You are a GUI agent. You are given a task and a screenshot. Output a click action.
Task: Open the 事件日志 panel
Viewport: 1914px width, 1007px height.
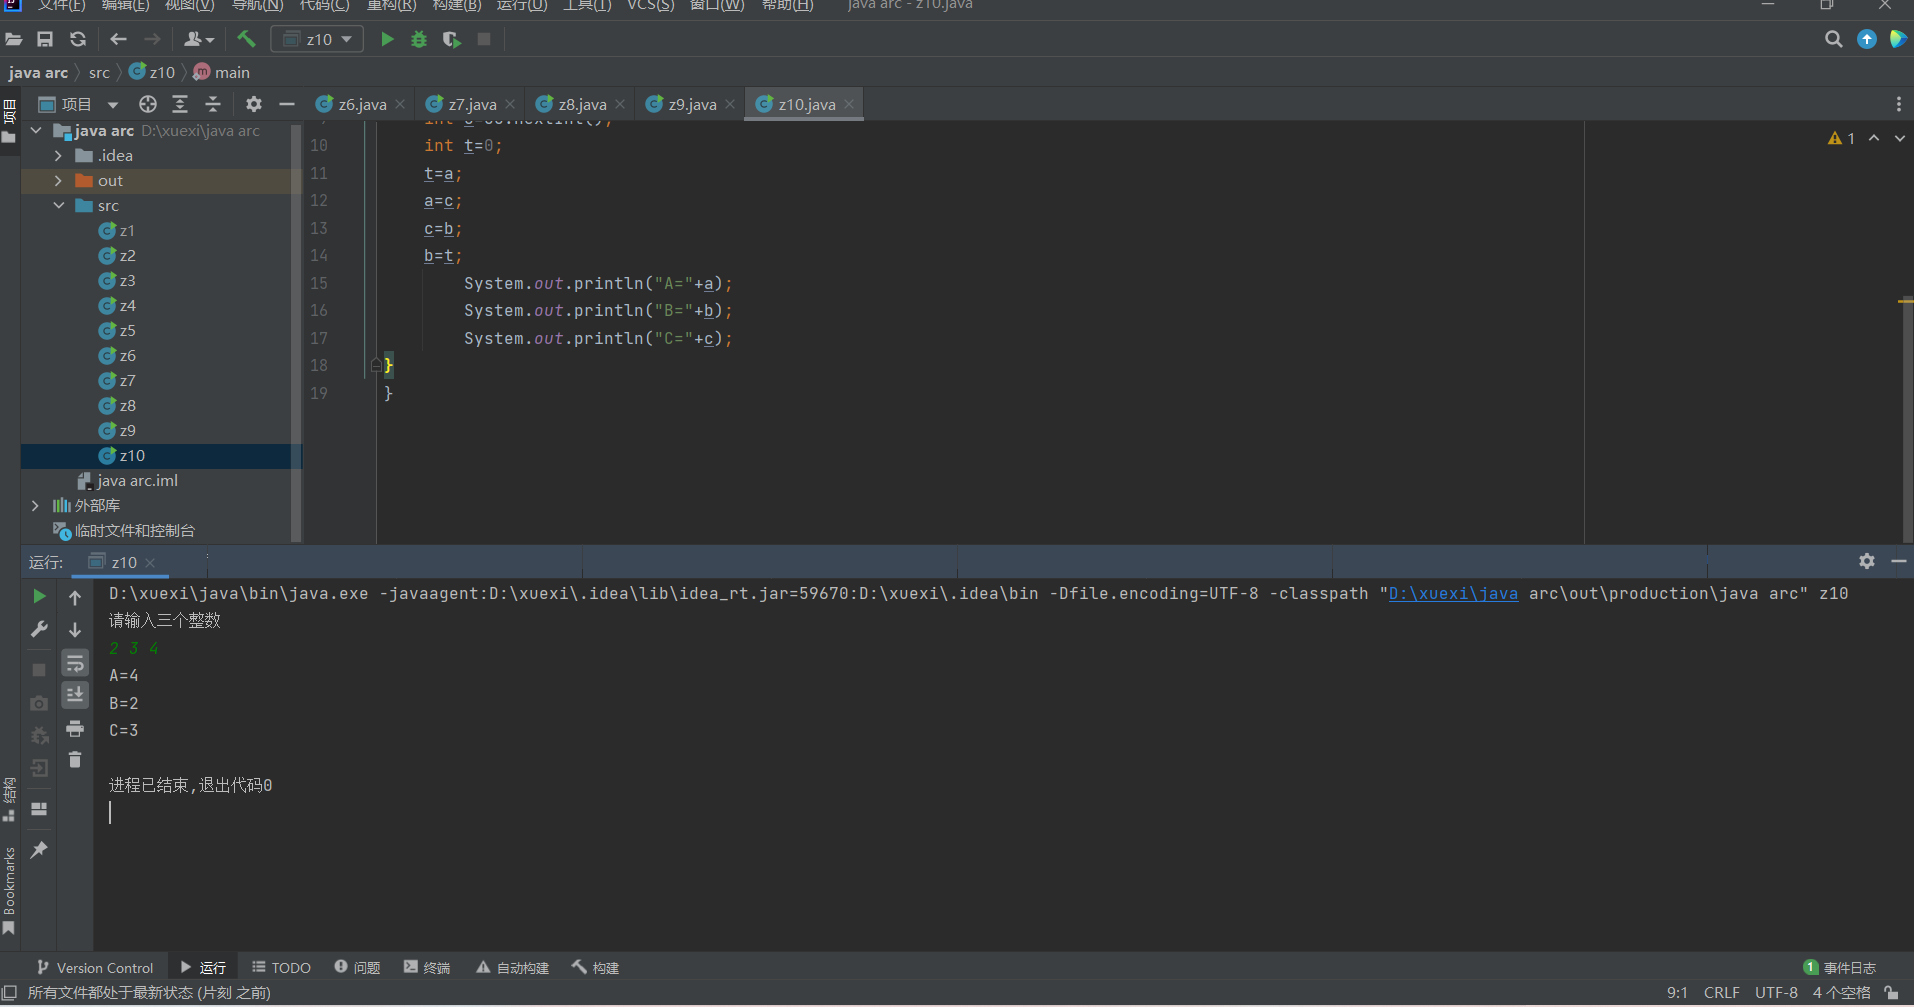1839,968
